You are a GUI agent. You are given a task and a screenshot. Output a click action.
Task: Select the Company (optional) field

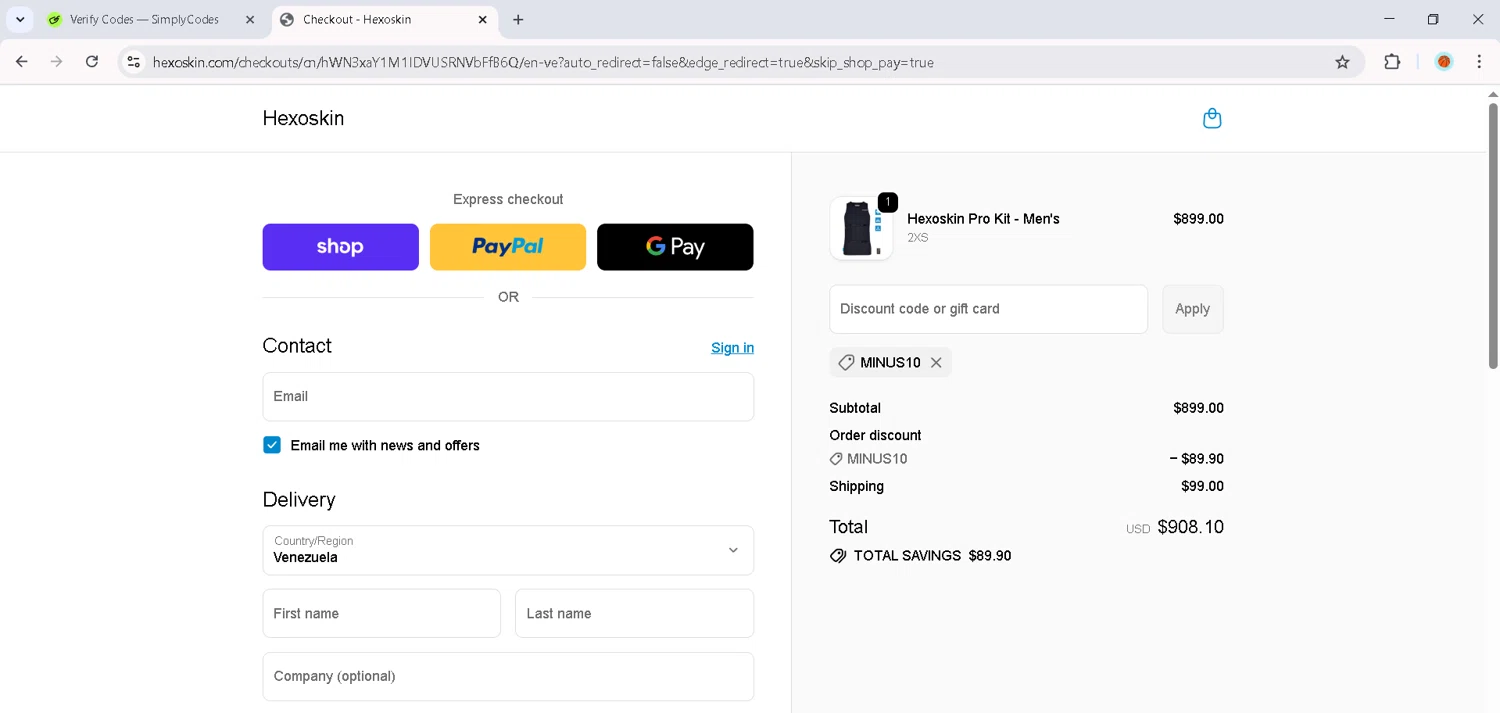click(x=508, y=677)
